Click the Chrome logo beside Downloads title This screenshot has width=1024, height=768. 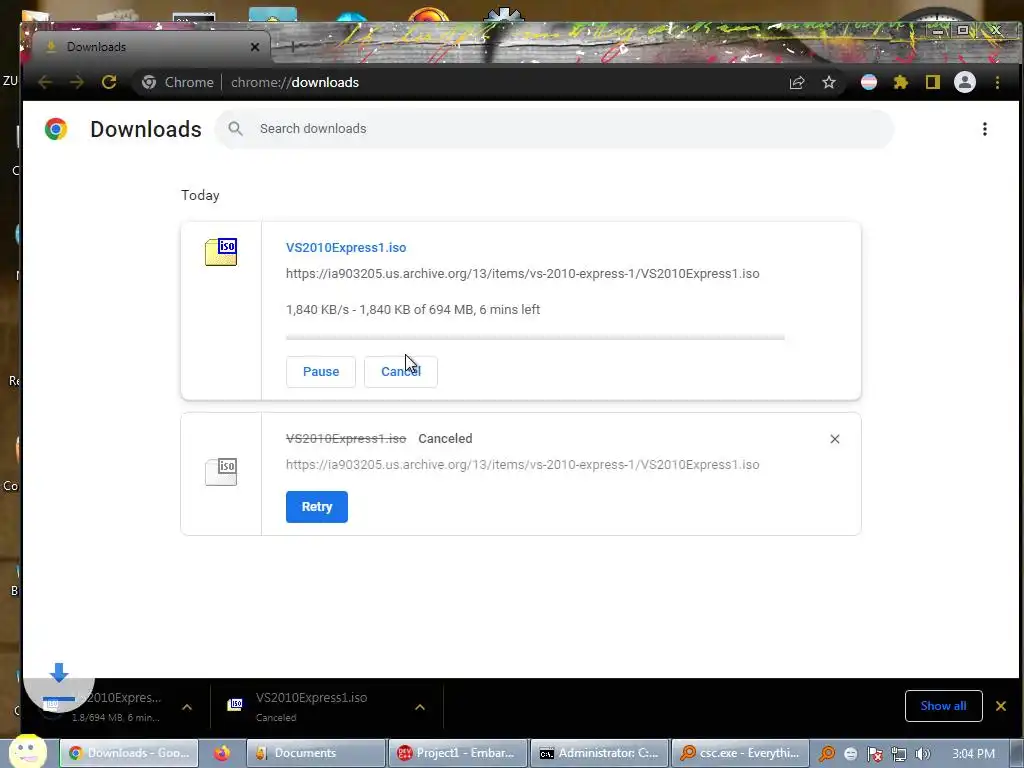pos(56,129)
